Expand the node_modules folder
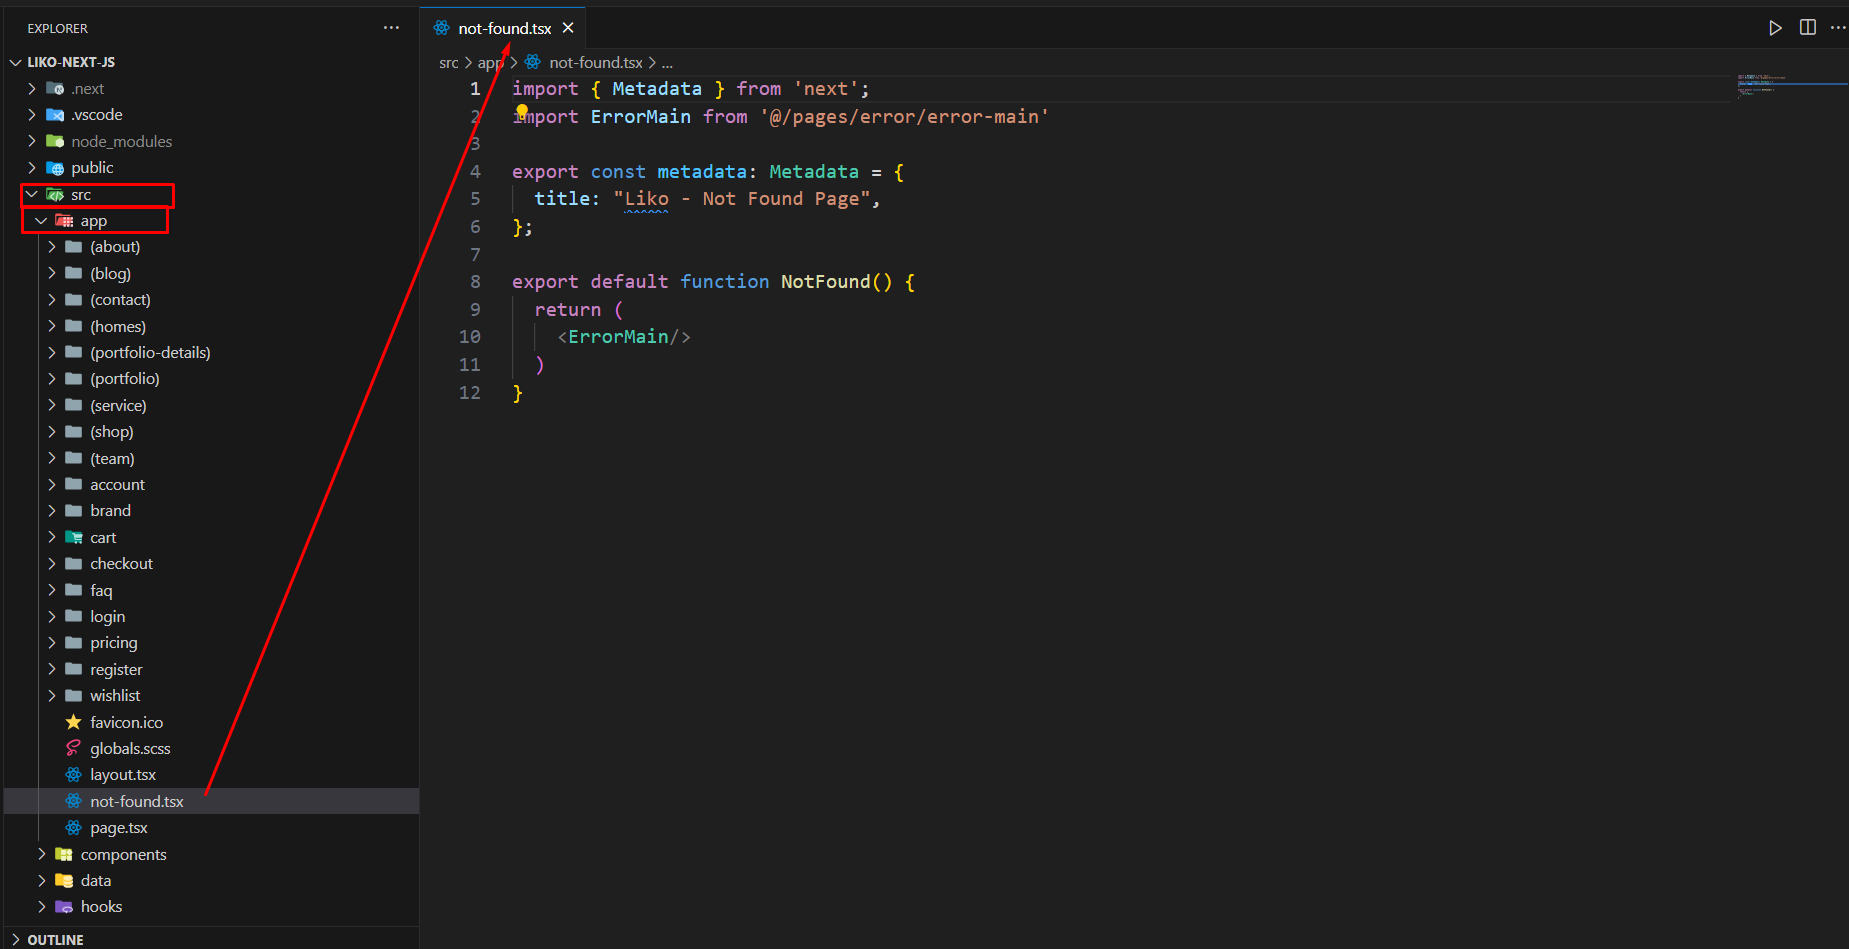This screenshot has width=1849, height=949. (x=121, y=142)
